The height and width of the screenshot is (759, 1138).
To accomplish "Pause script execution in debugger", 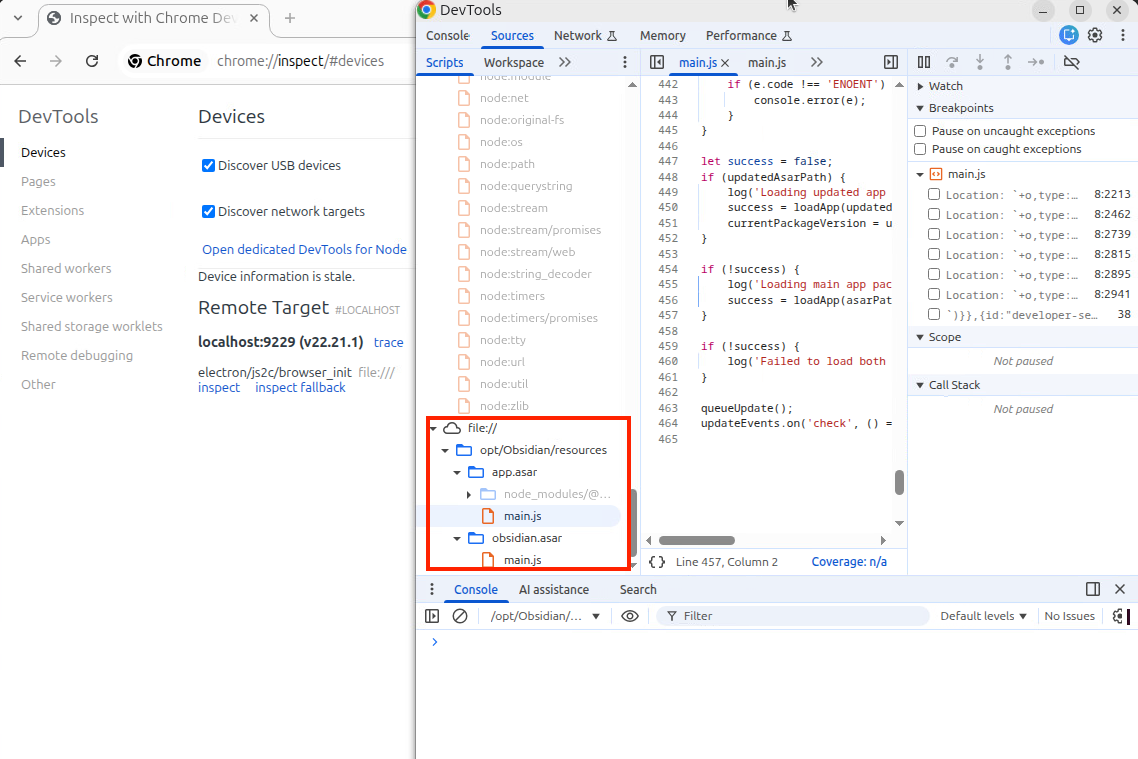I will pyautogui.click(x=924, y=62).
